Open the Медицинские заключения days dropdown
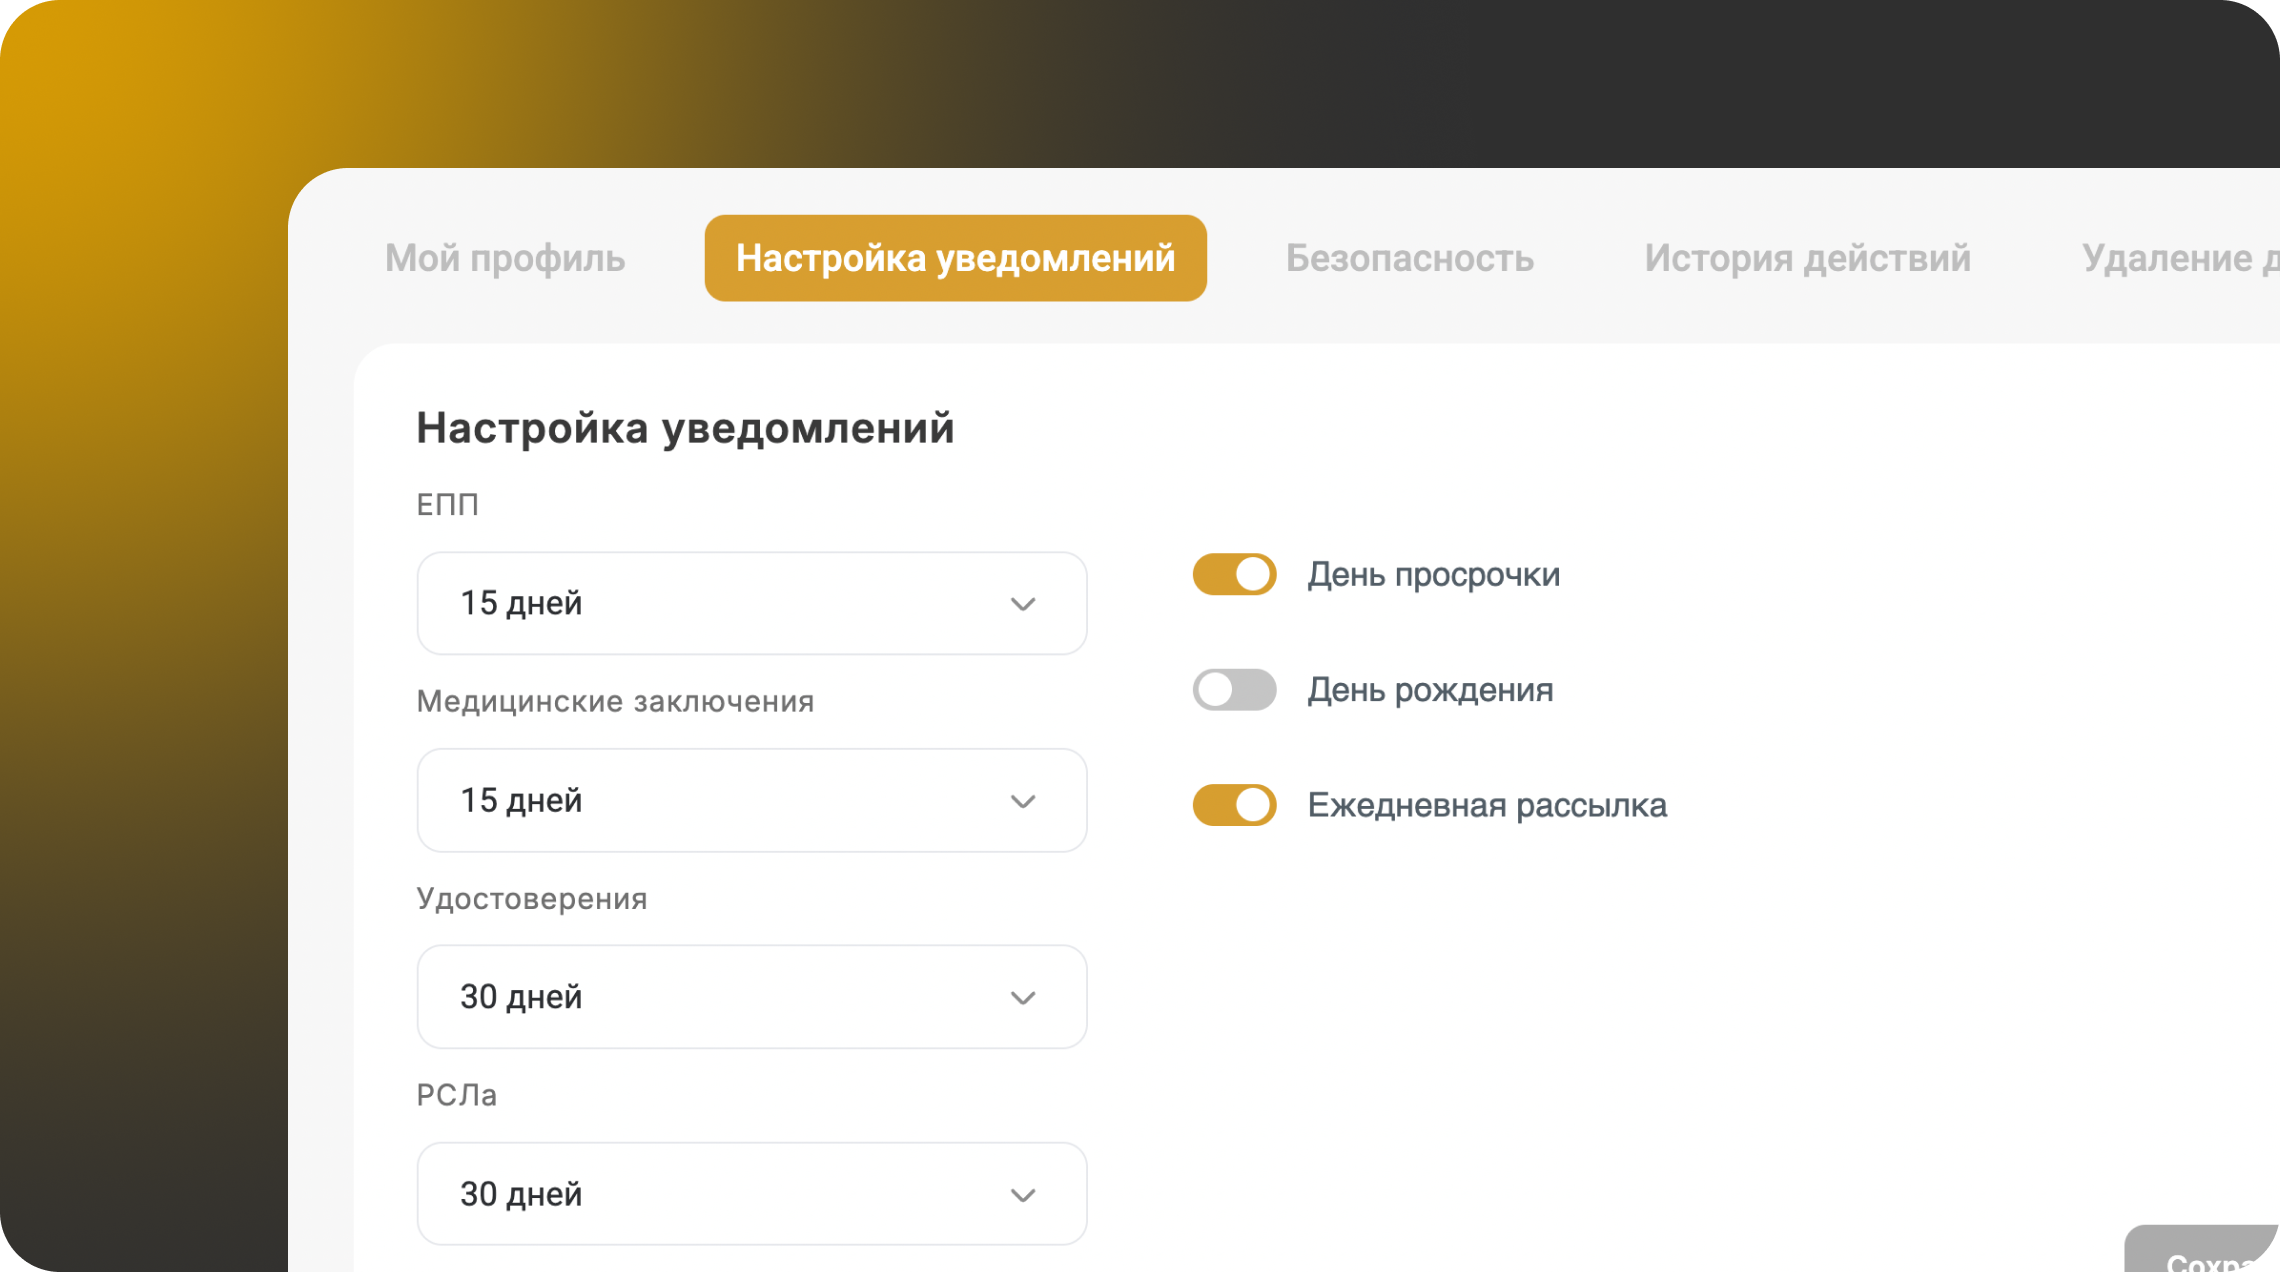 click(x=752, y=800)
